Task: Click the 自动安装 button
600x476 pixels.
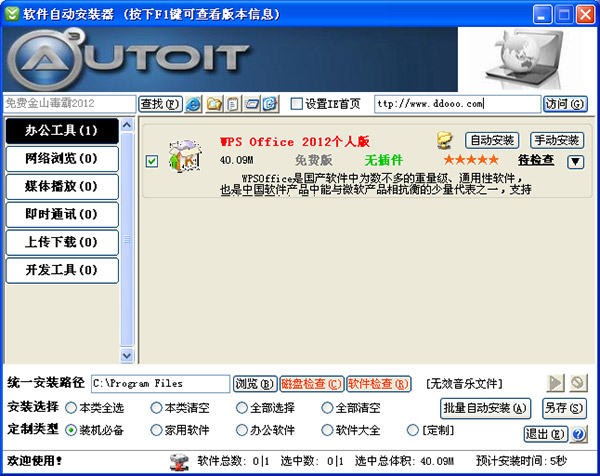Action: click(492, 140)
